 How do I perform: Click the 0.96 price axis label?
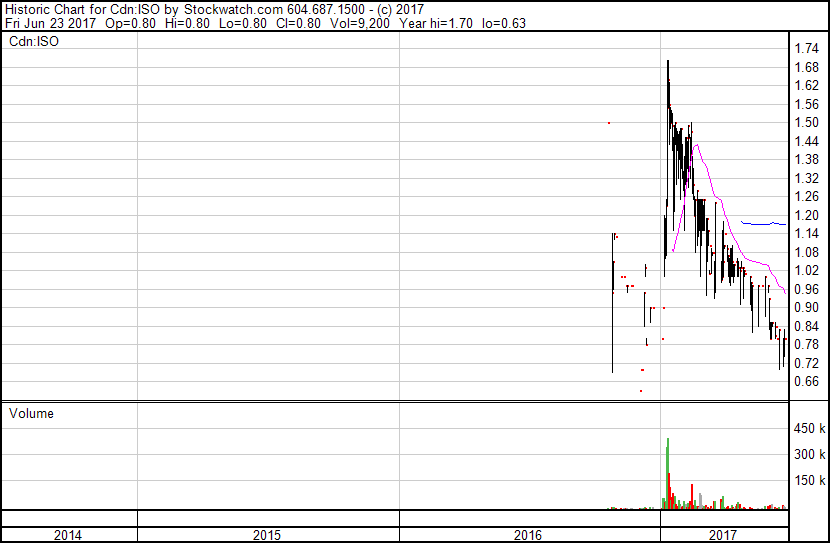(x=805, y=289)
